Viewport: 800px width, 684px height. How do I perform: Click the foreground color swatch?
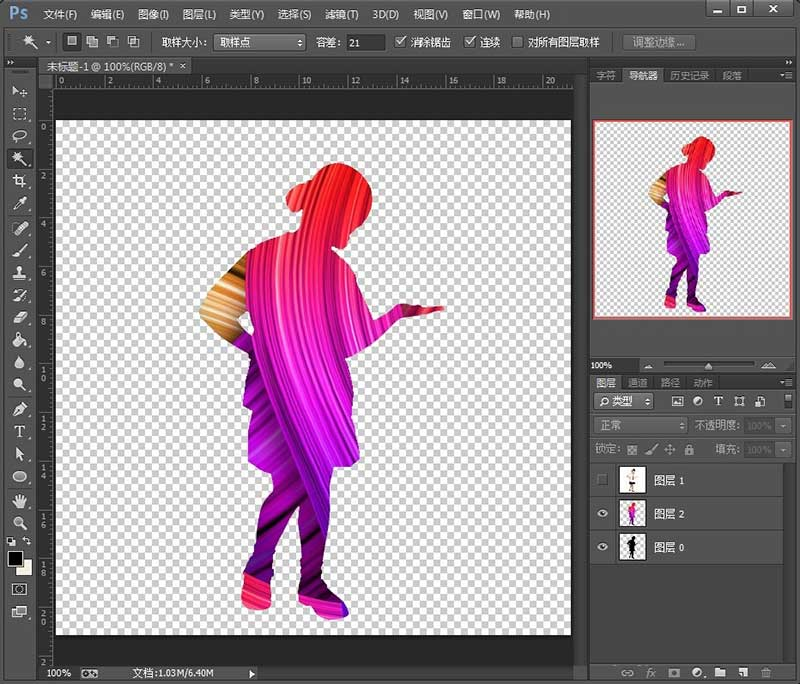[x=15, y=559]
